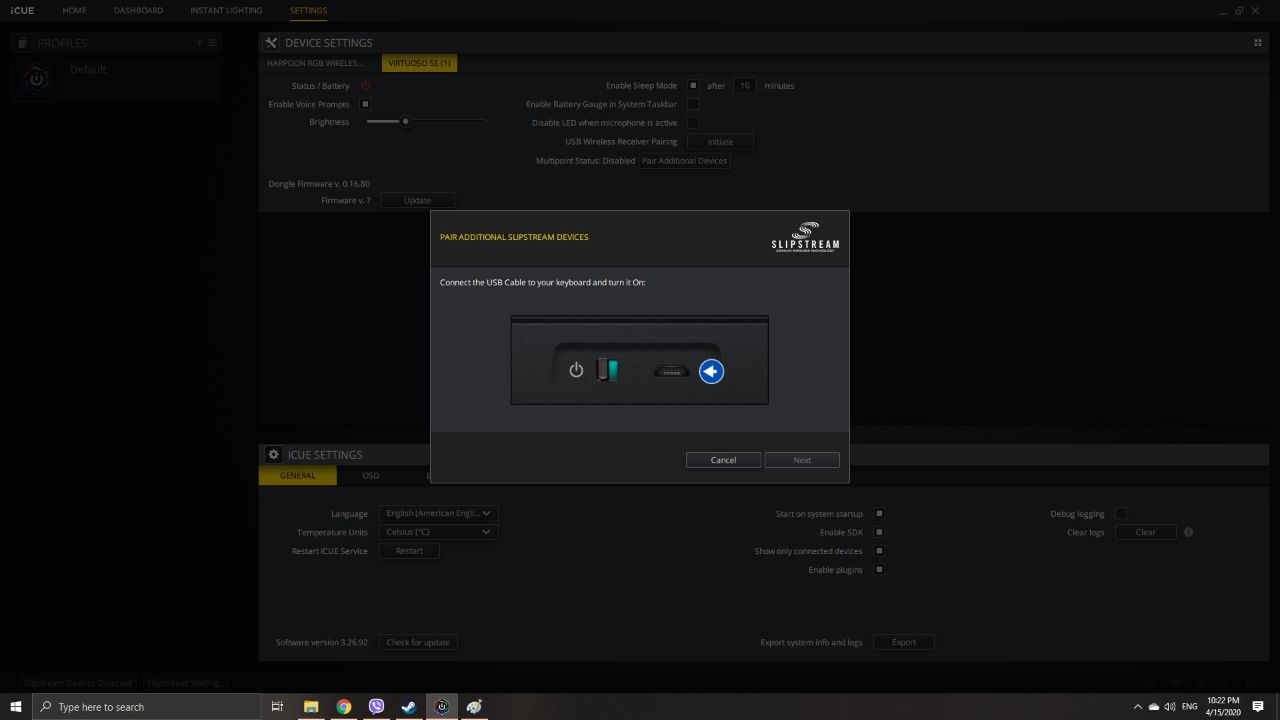The height and width of the screenshot is (720, 1280).
Task: Open Steam from the taskbar
Action: pyautogui.click(x=409, y=707)
